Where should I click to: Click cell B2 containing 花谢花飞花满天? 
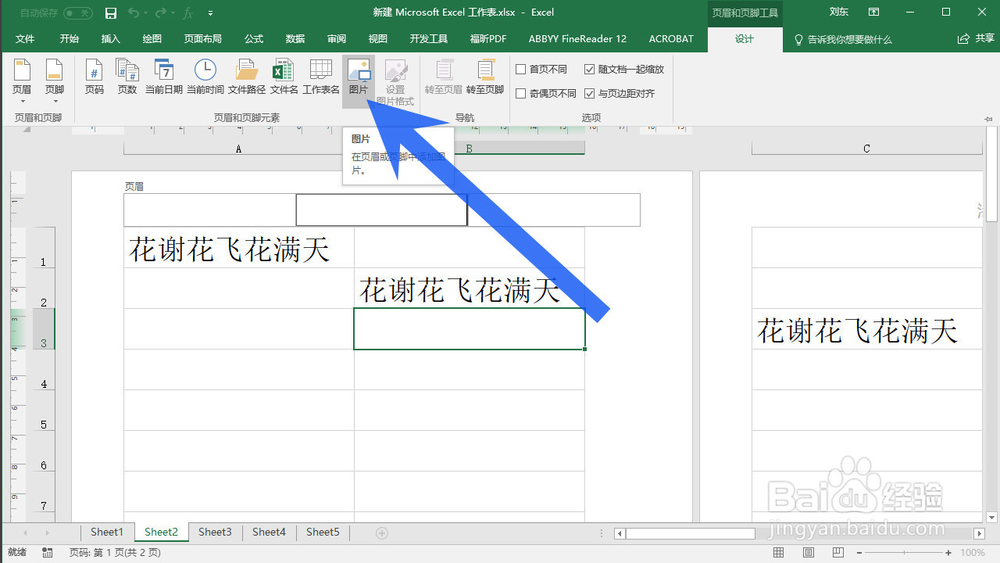tap(469, 289)
